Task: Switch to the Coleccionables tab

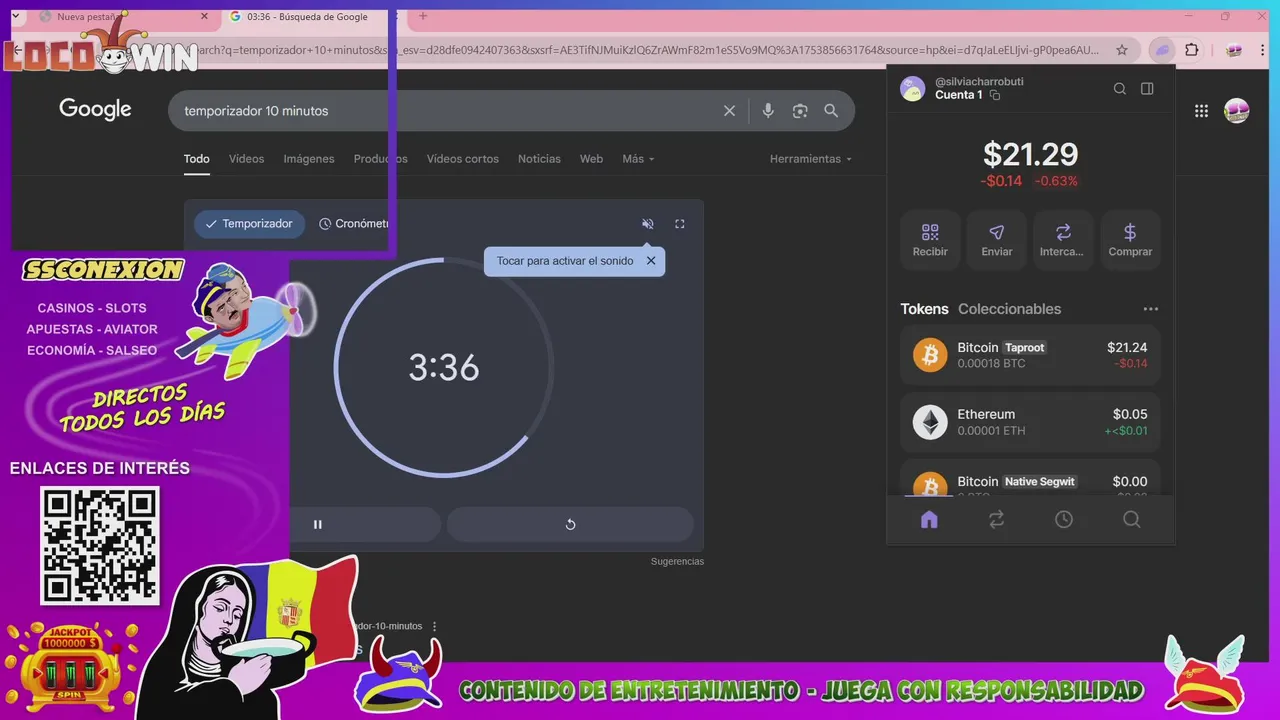Action: click(1009, 309)
